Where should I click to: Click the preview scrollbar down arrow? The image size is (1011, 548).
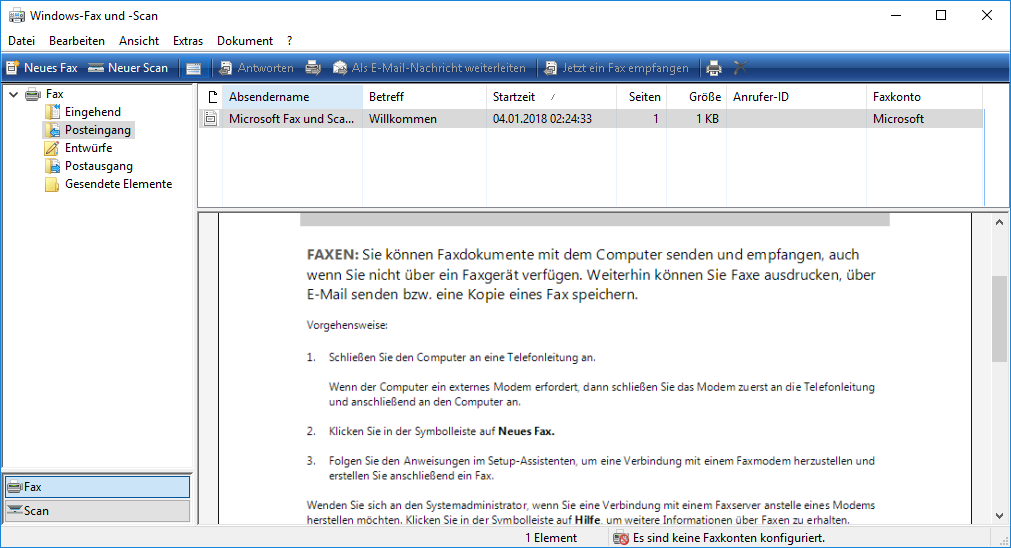click(999, 516)
